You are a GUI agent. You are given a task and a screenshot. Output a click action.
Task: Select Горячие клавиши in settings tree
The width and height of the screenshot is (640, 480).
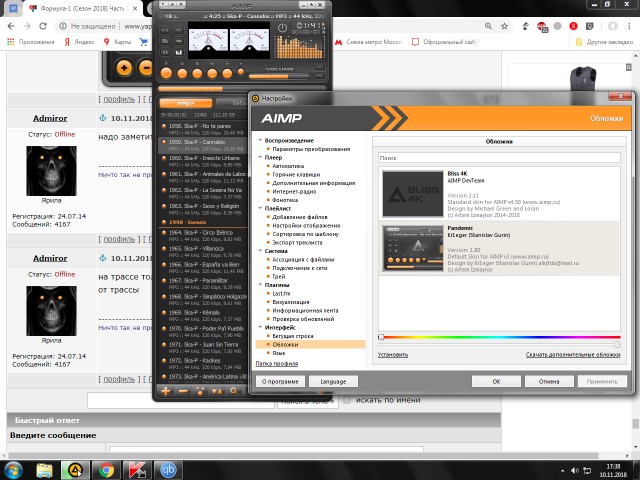click(x=296, y=174)
